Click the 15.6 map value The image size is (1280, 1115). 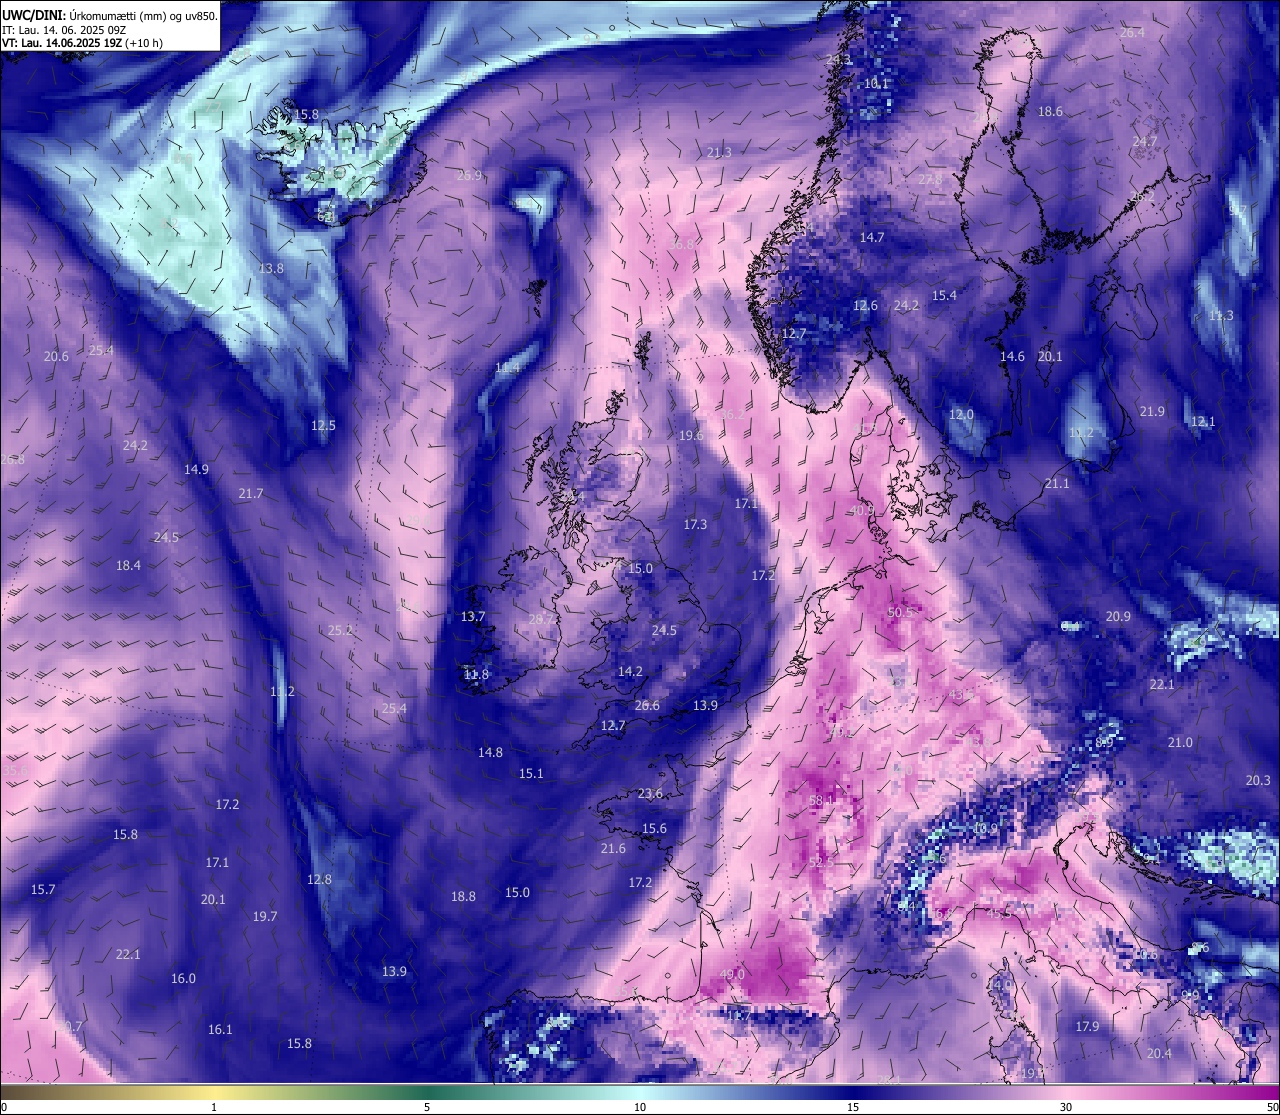654,828
